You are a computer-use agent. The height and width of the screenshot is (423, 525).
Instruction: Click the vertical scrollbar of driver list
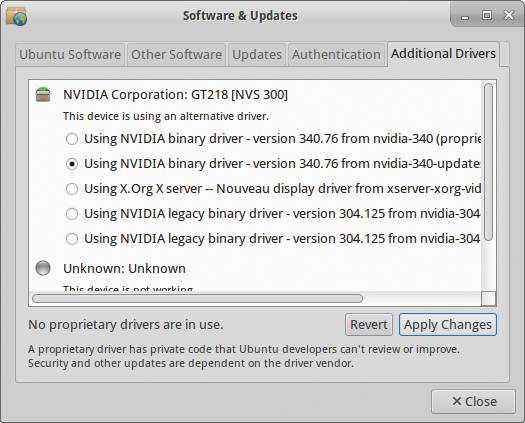[489, 162]
